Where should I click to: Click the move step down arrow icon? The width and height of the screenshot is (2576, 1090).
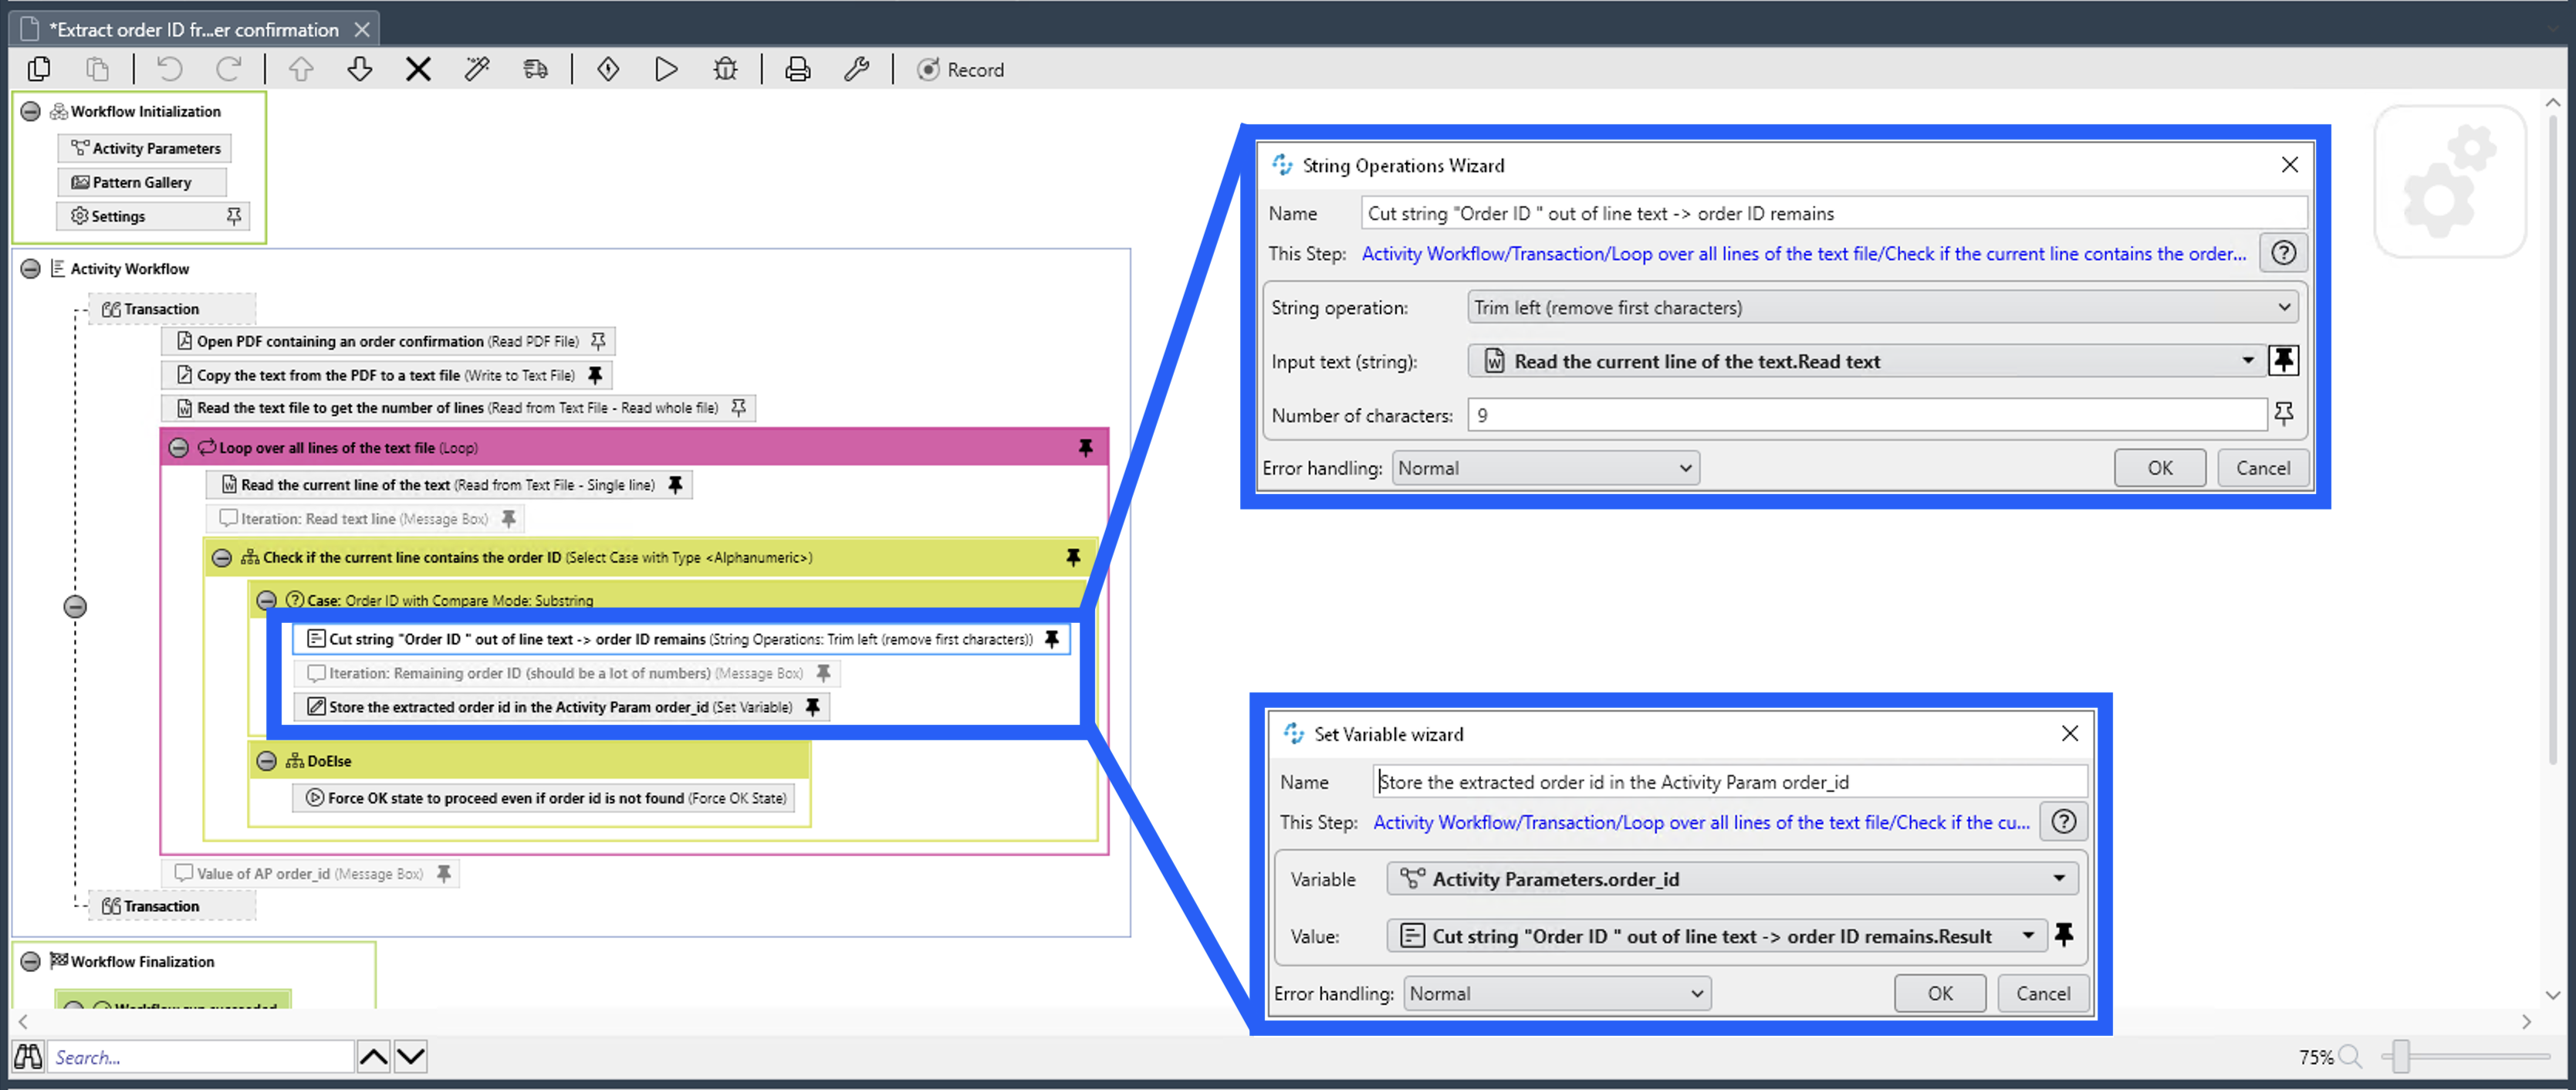[x=360, y=69]
